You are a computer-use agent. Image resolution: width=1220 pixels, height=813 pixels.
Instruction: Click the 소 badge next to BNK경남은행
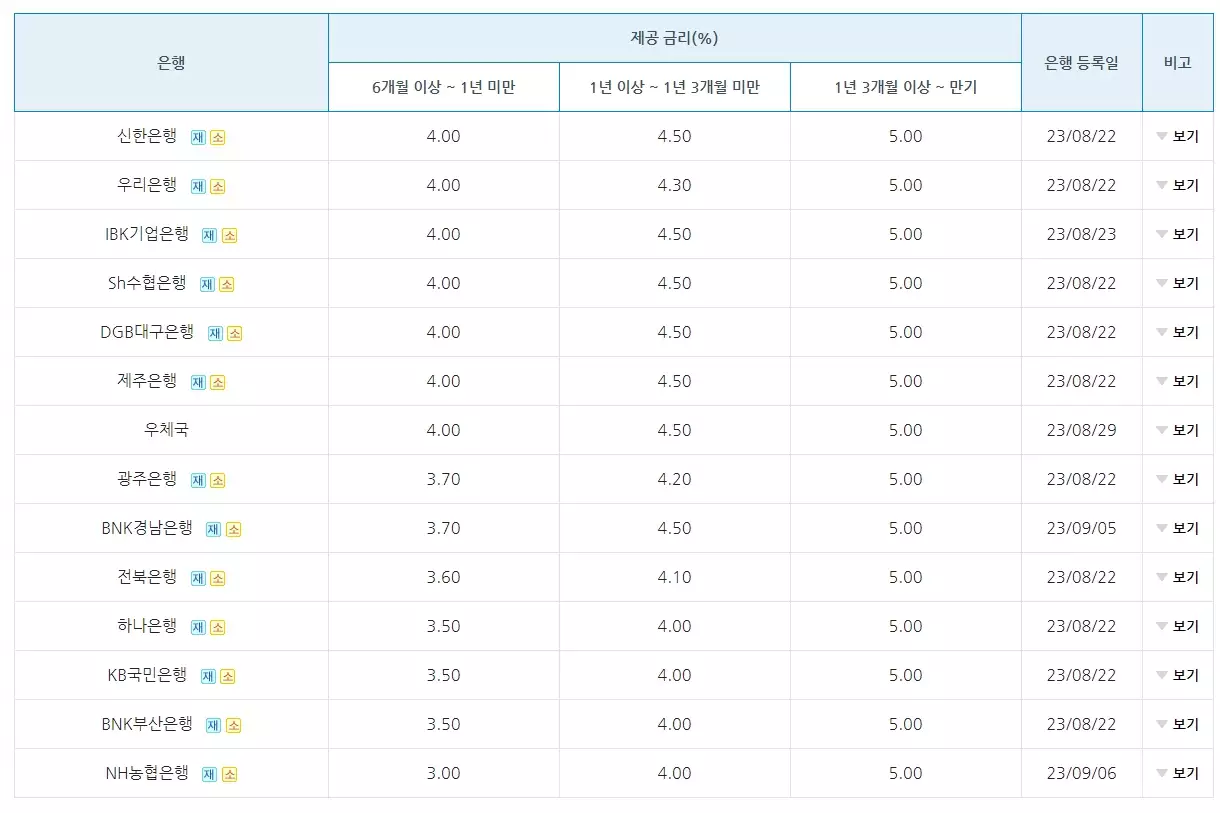click(x=233, y=529)
